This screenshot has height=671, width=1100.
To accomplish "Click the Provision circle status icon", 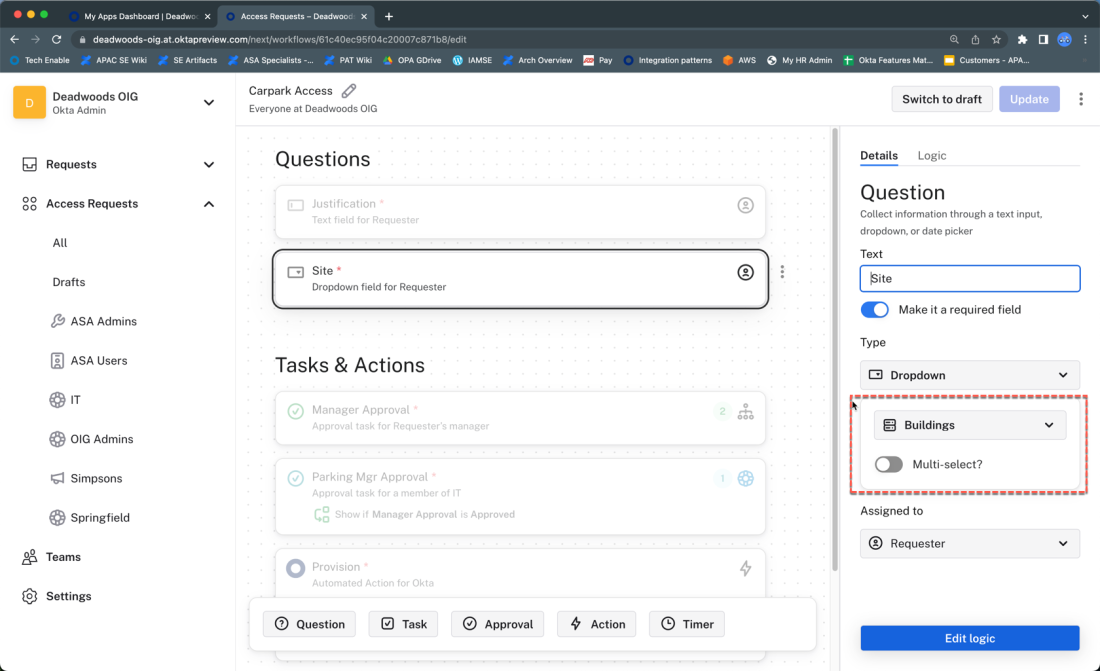I will (x=295, y=568).
